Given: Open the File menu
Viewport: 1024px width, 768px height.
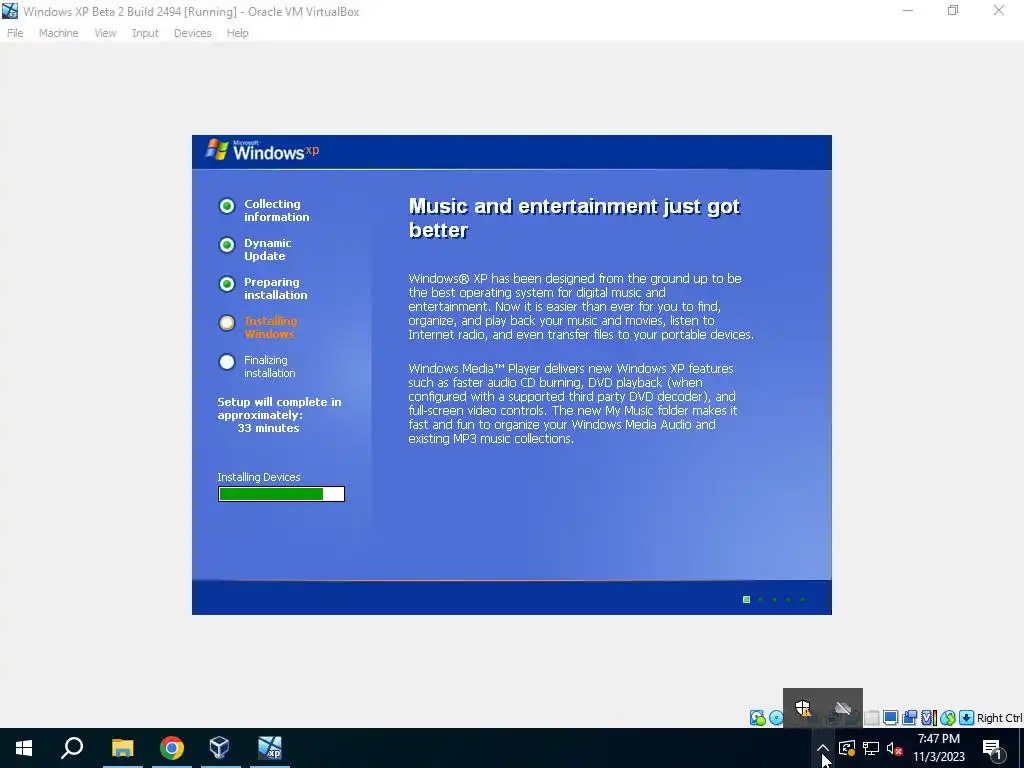Looking at the screenshot, I should (15, 33).
